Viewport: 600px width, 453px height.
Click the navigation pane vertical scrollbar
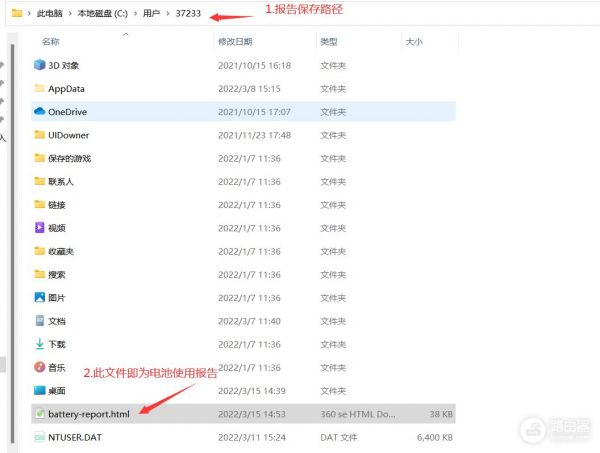tap(13, 243)
